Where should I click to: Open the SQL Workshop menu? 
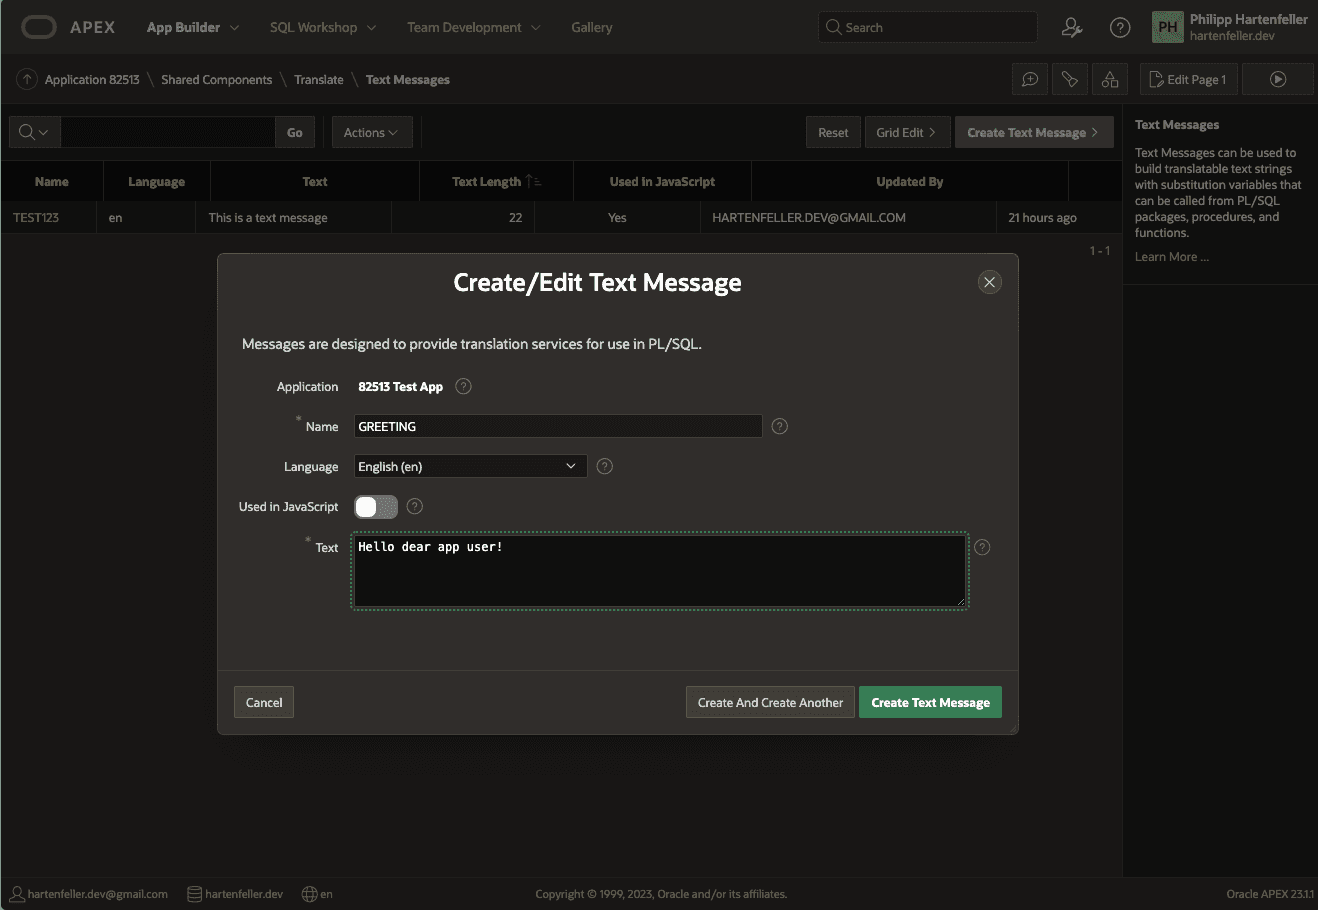pyautogui.click(x=322, y=27)
